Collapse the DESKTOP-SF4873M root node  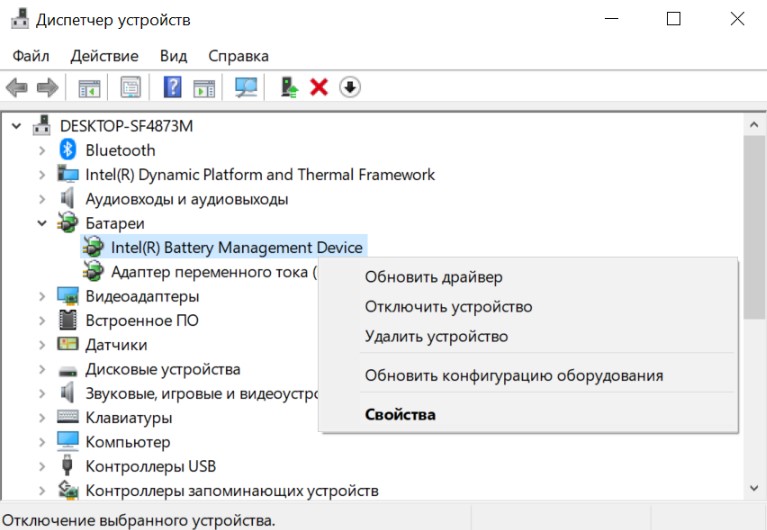point(17,126)
